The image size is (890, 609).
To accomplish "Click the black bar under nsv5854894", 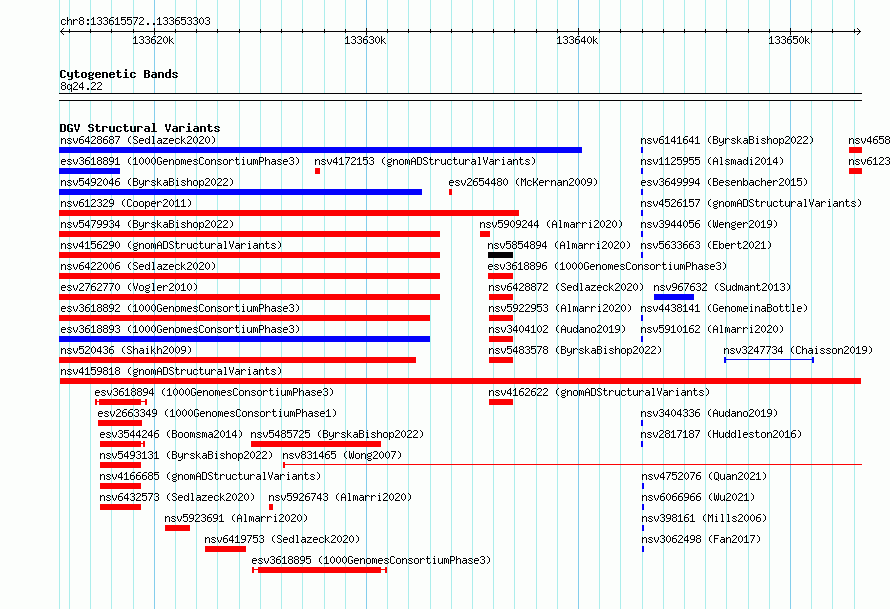I will (x=501, y=255).
